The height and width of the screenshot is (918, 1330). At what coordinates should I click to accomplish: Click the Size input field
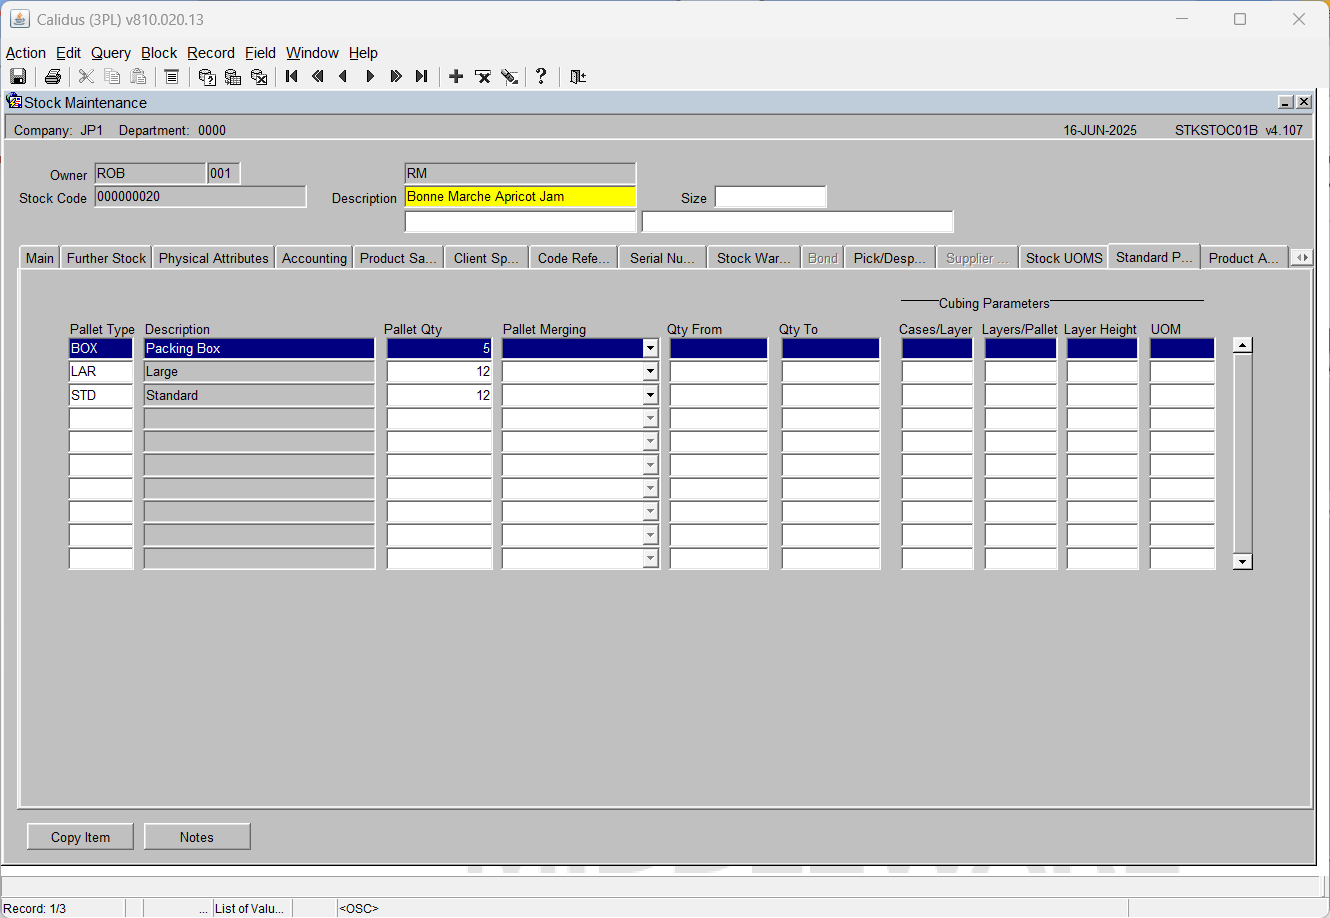pyautogui.click(x=771, y=197)
